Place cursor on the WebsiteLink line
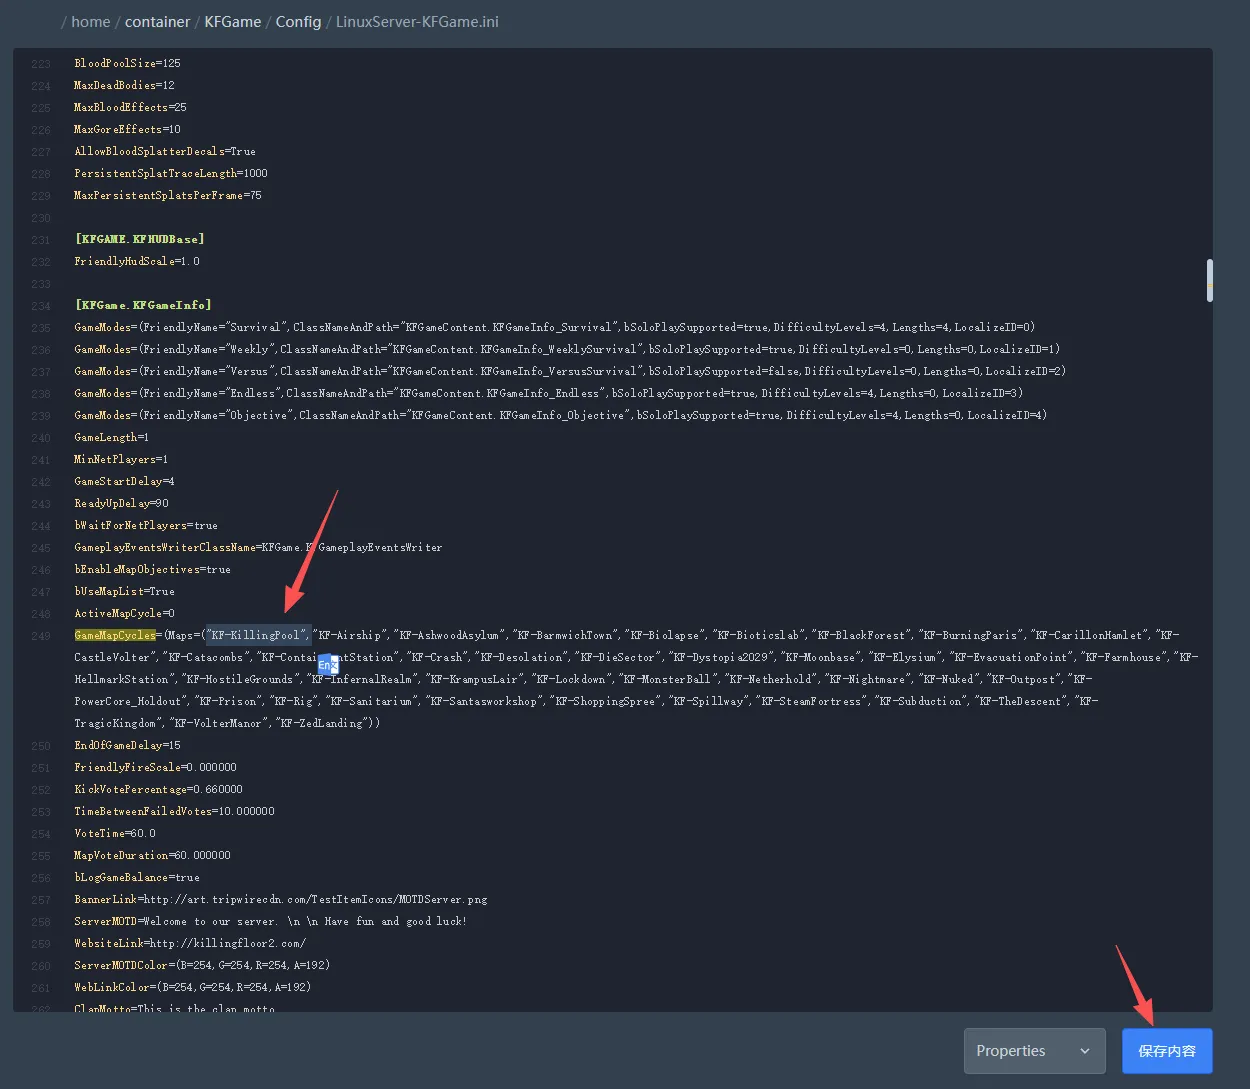This screenshot has width=1250, height=1089. point(190,943)
